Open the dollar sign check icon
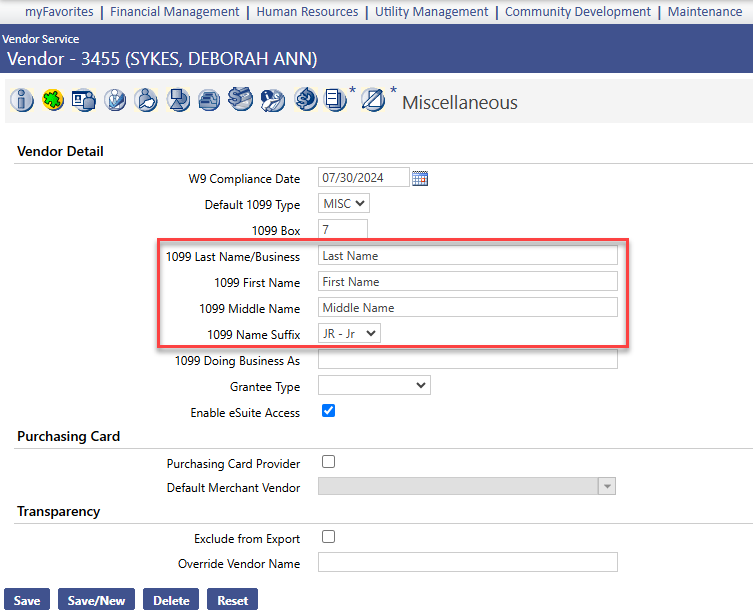 pos(241,99)
